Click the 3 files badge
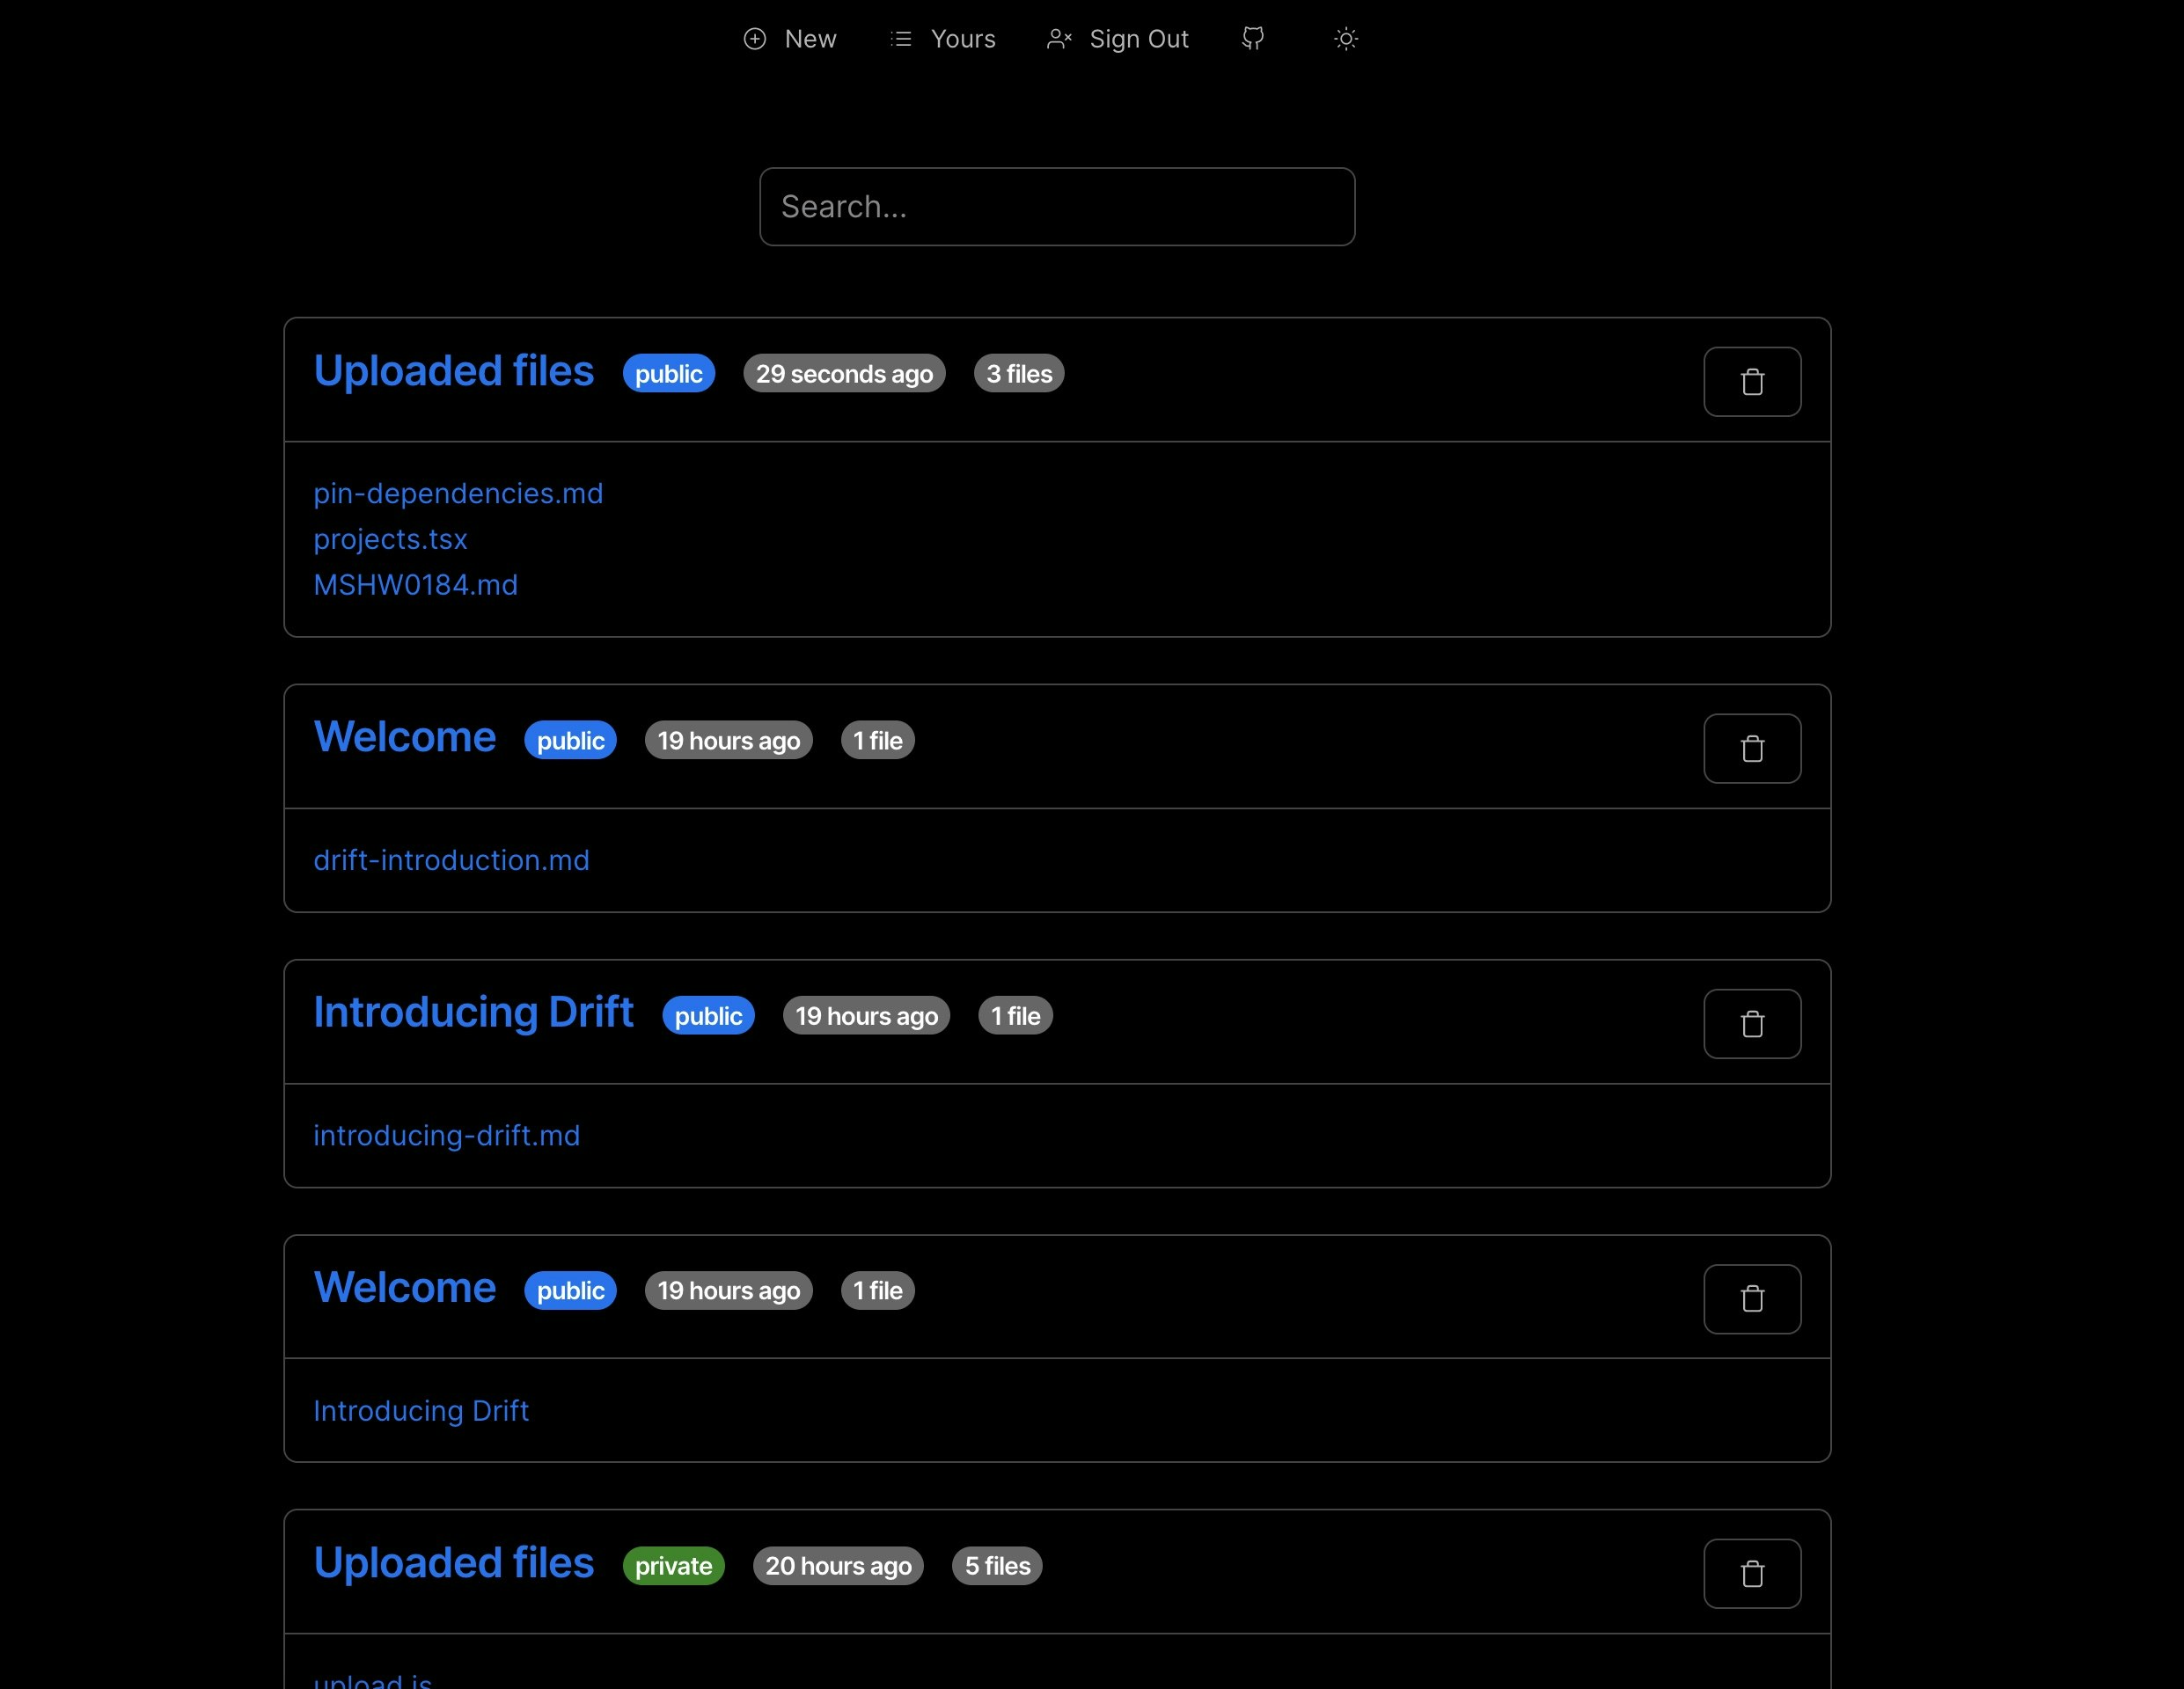Screen dimensions: 2184x1689 pos(1018,374)
